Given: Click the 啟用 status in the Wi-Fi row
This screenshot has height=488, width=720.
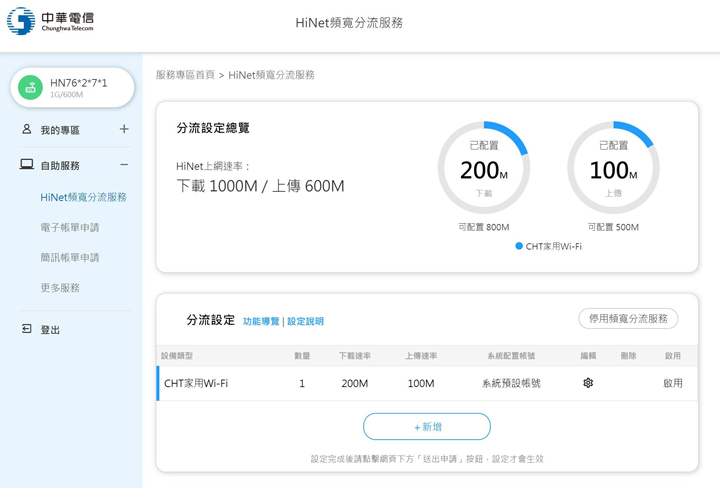Looking at the screenshot, I should 673,383.
